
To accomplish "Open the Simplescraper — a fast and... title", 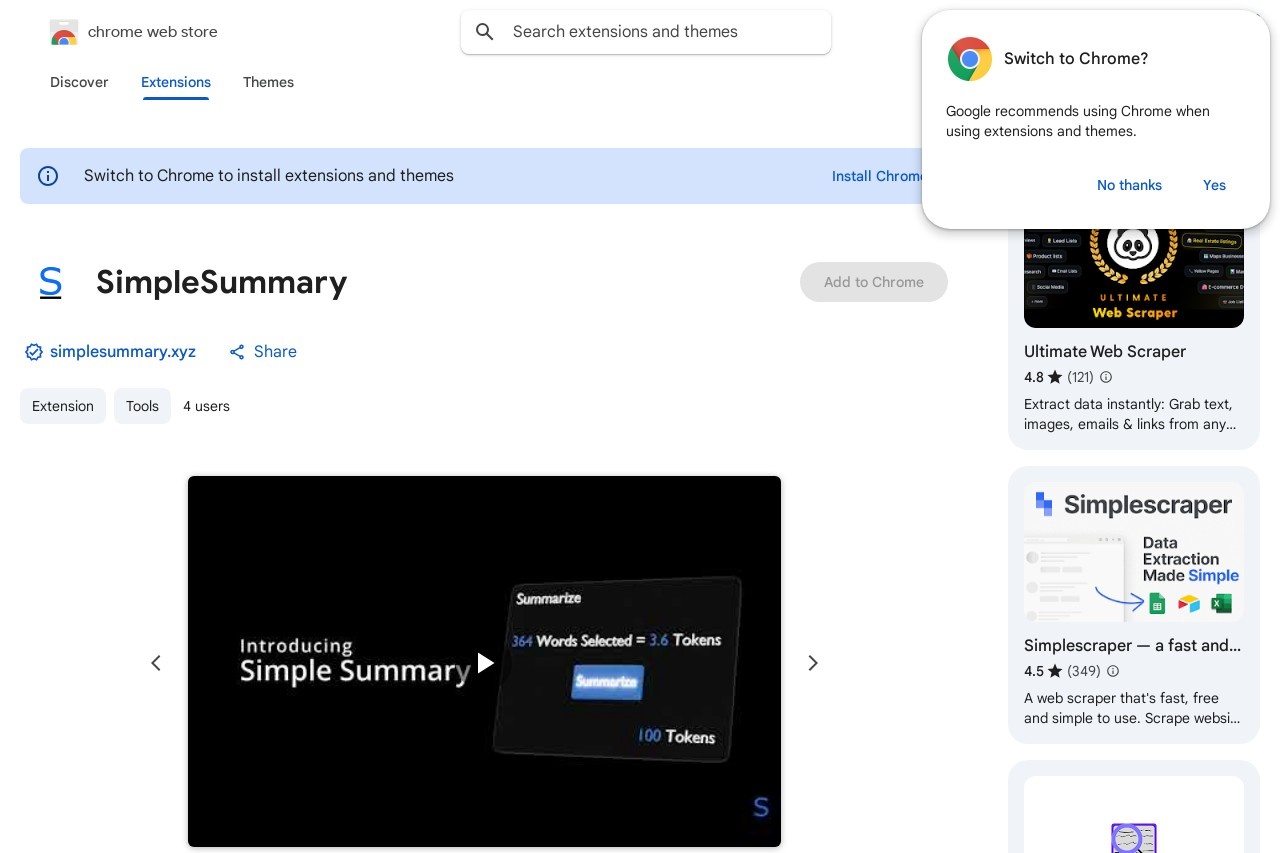I will (x=1132, y=646).
